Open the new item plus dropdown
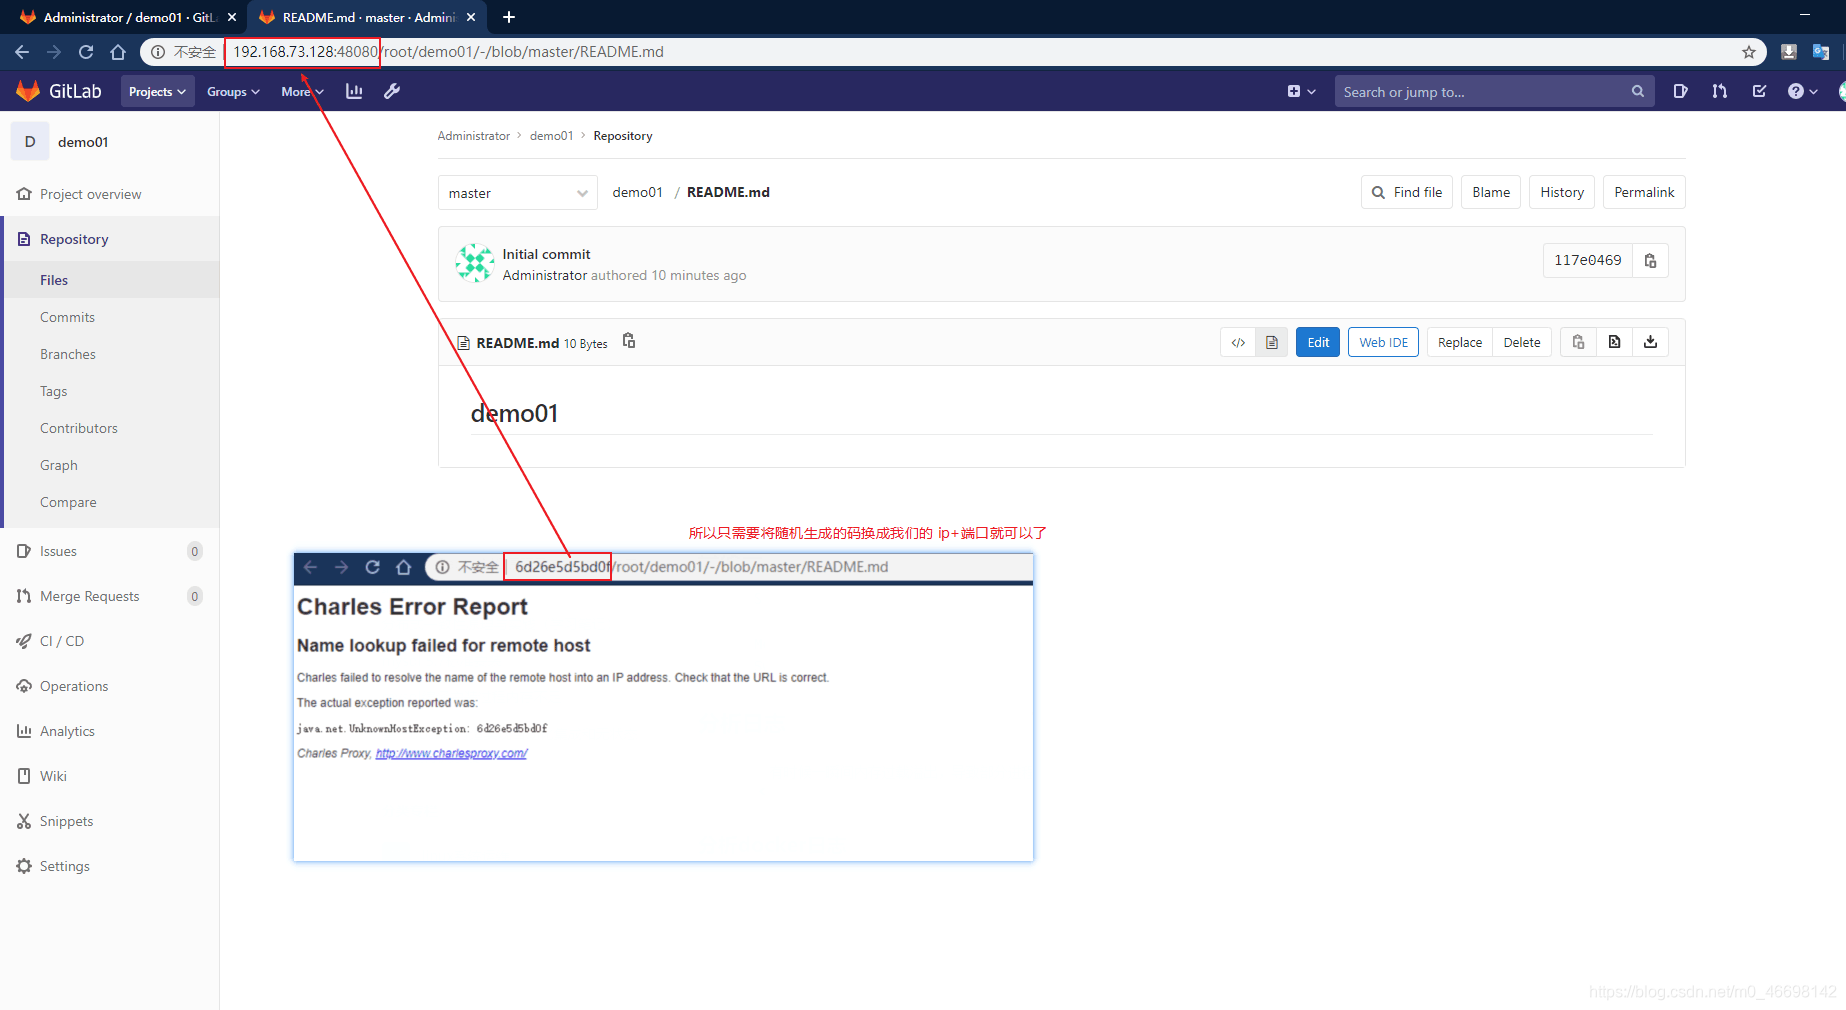Viewport: 1846px width, 1010px height. coord(1301,91)
